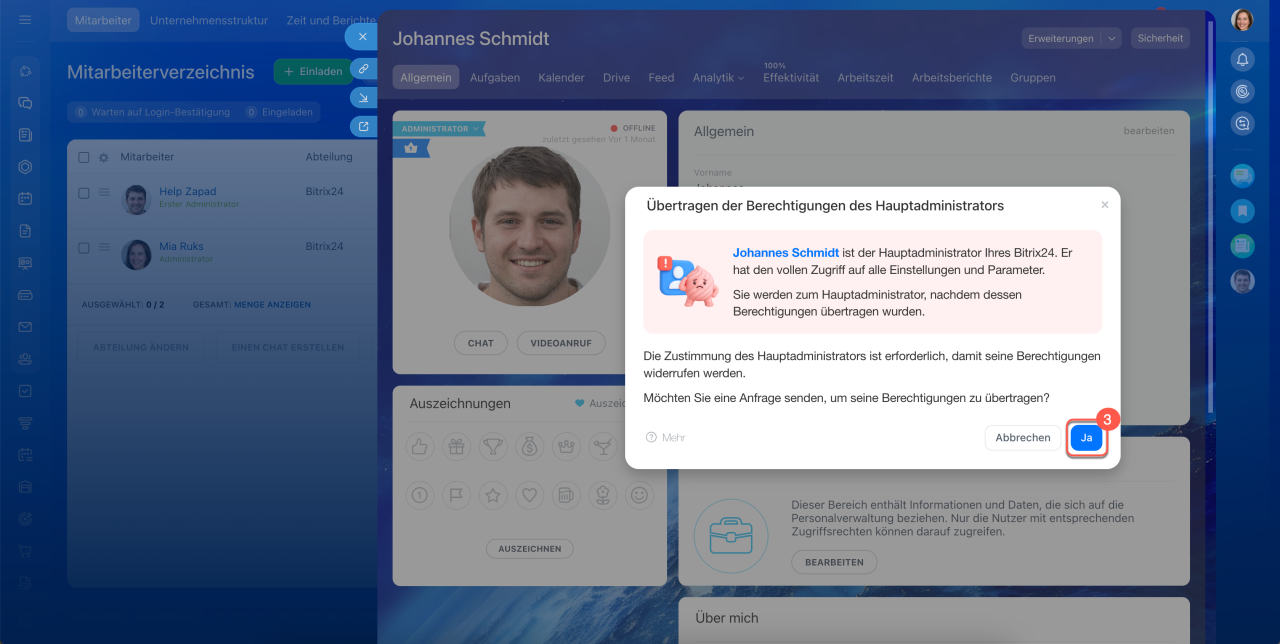Give money bag award
Screen dimensions: 1280x644
coord(529,447)
